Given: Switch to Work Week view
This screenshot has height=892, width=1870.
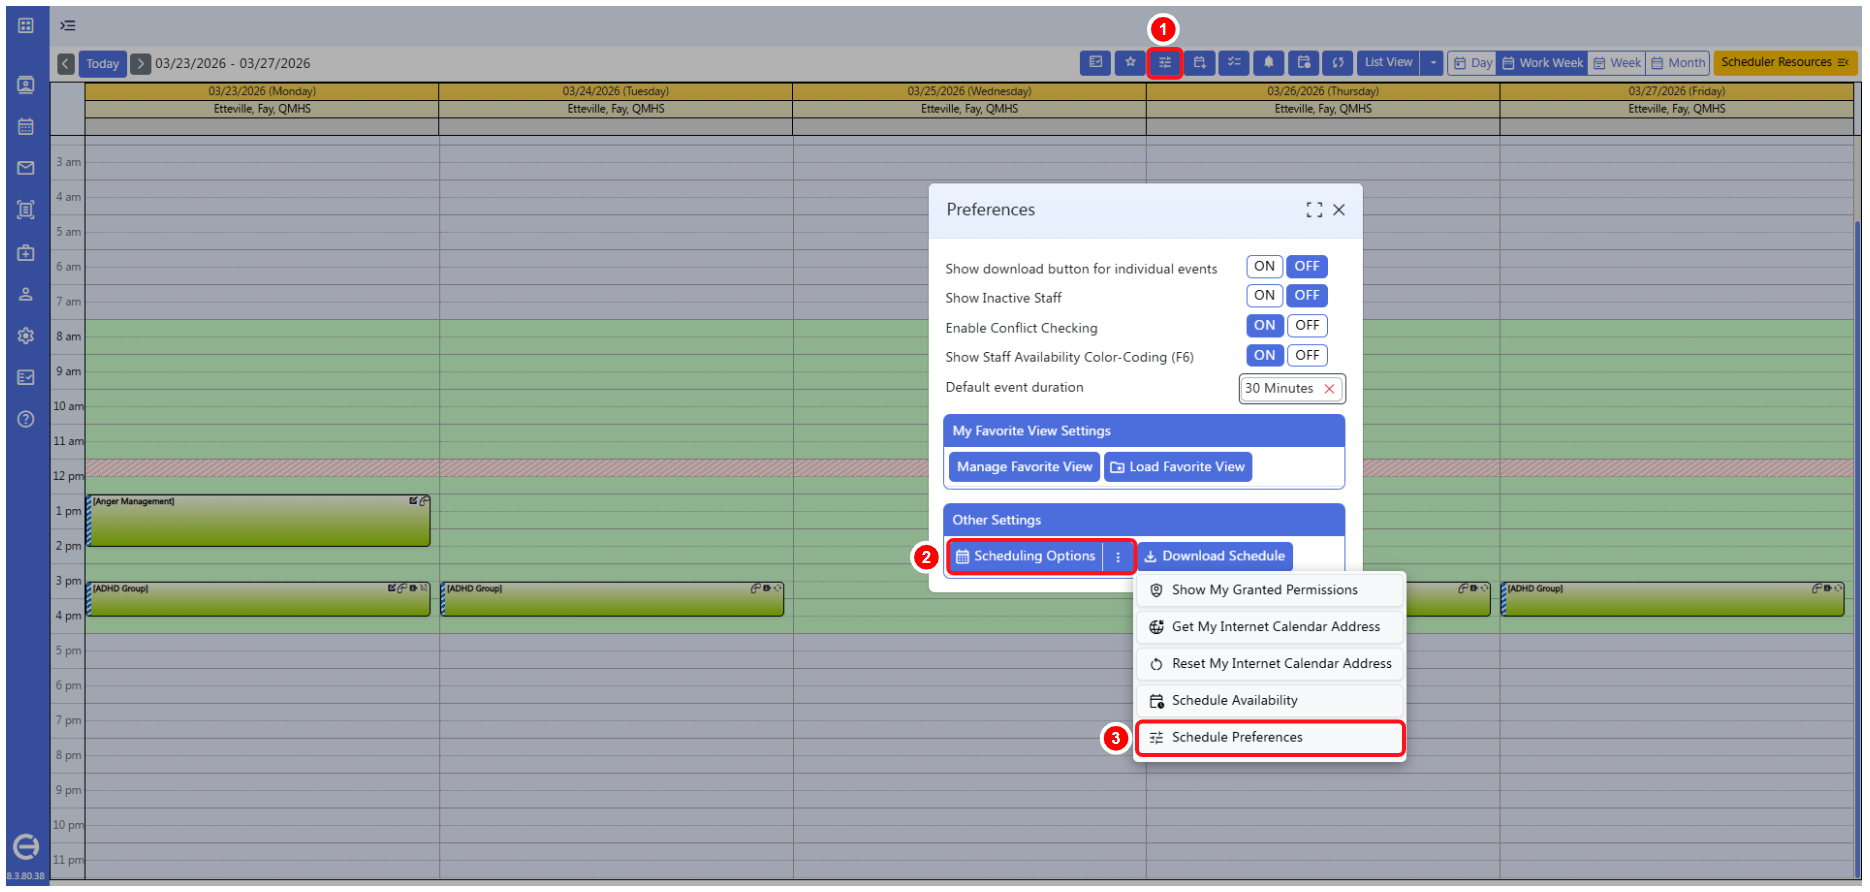Looking at the screenshot, I should [1543, 63].
